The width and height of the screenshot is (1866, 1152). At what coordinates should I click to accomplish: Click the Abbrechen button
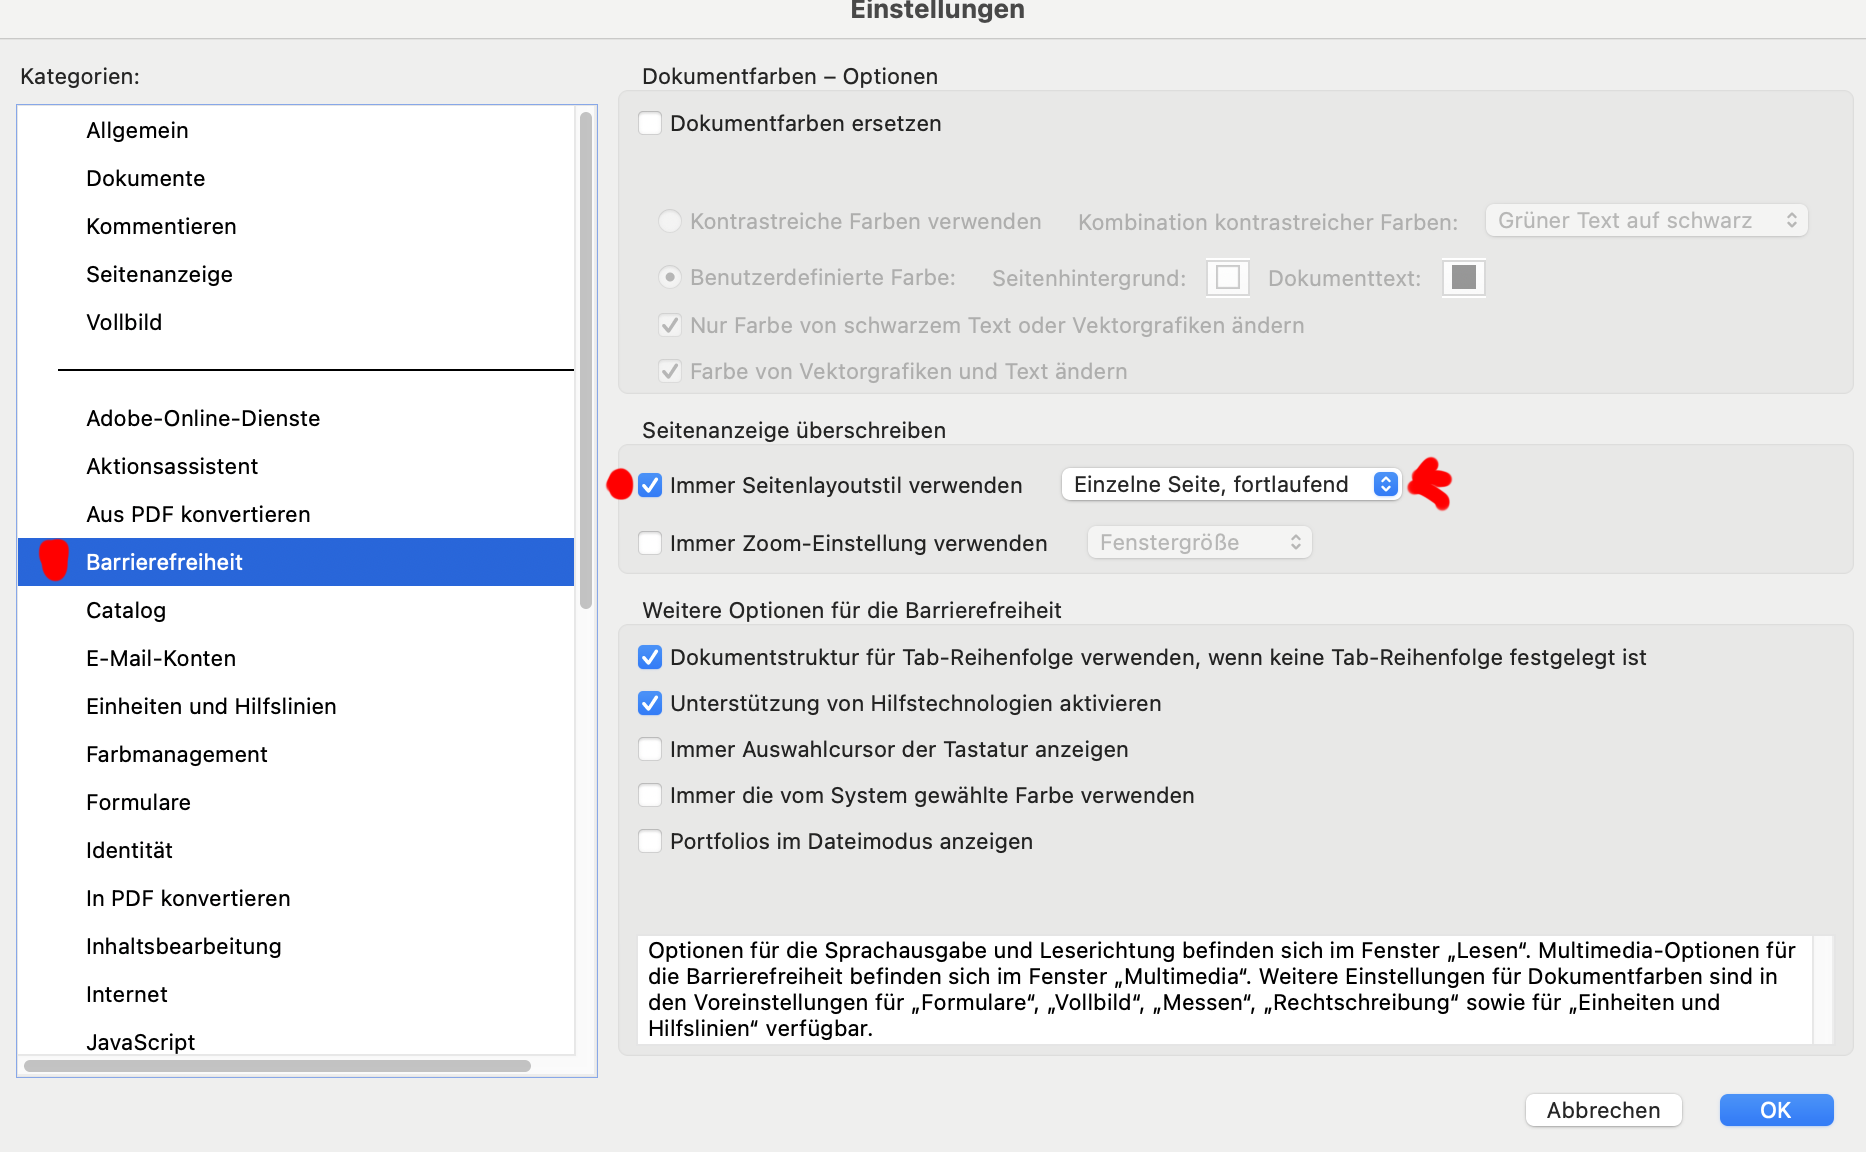(x=1603, y=1110)
